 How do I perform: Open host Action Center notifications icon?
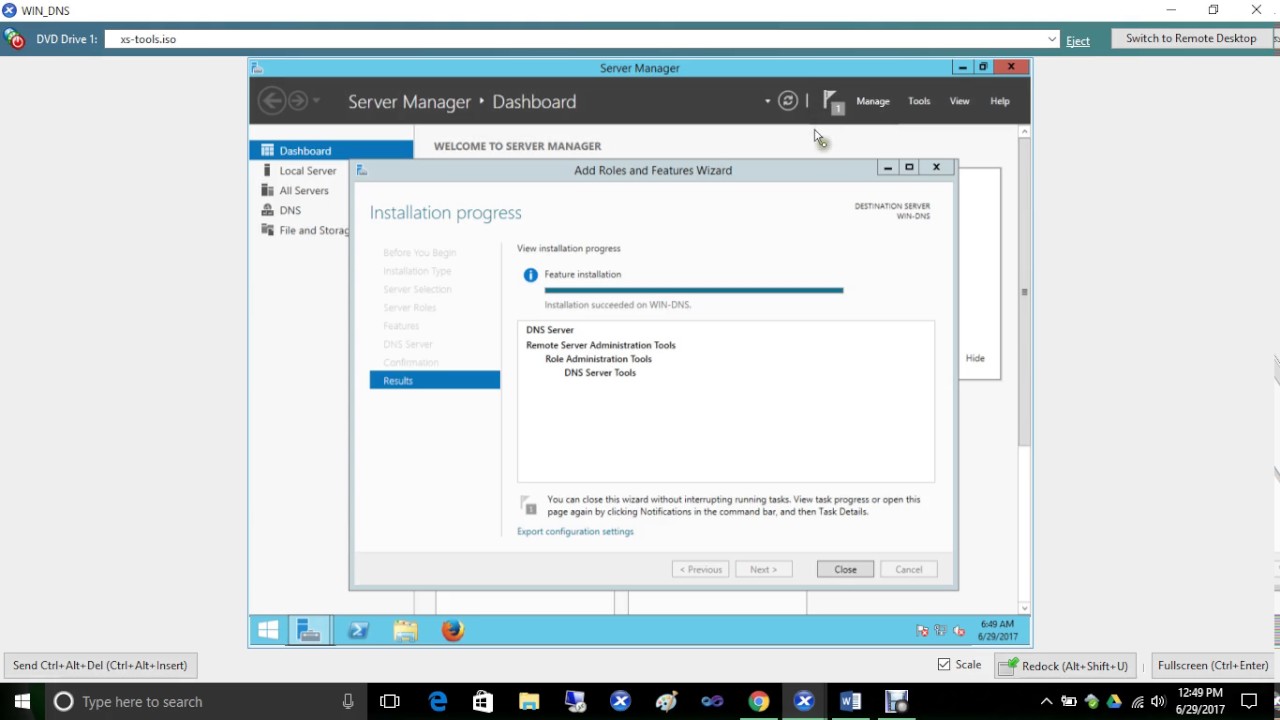1249,702
